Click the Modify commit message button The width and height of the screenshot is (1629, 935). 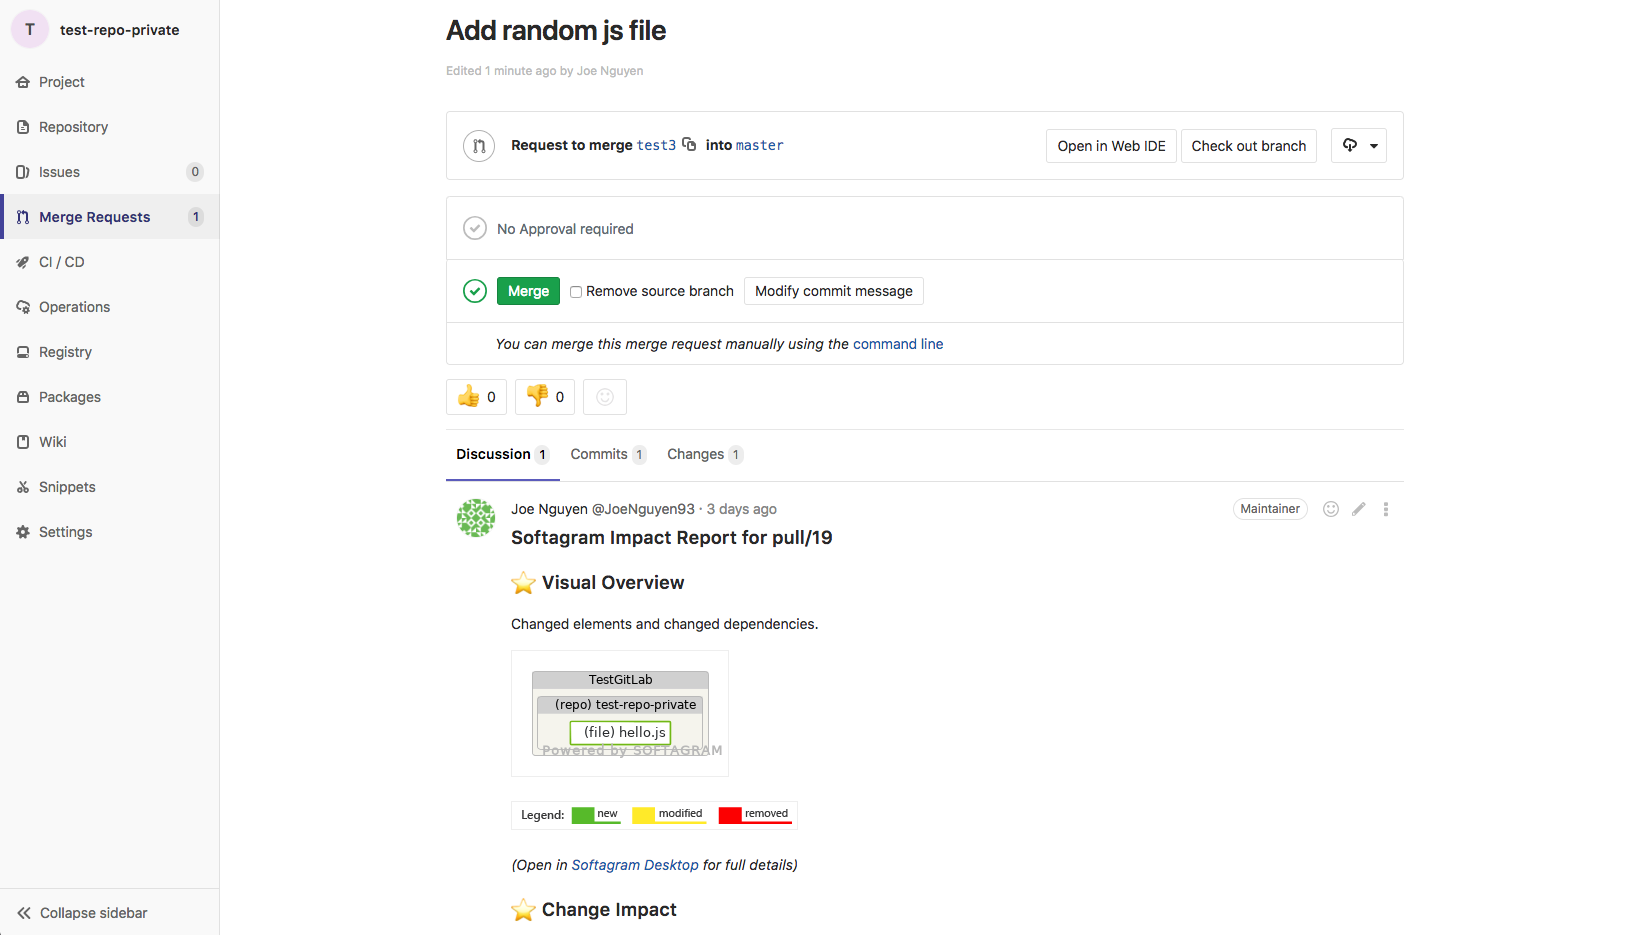[x=833, y=291]
